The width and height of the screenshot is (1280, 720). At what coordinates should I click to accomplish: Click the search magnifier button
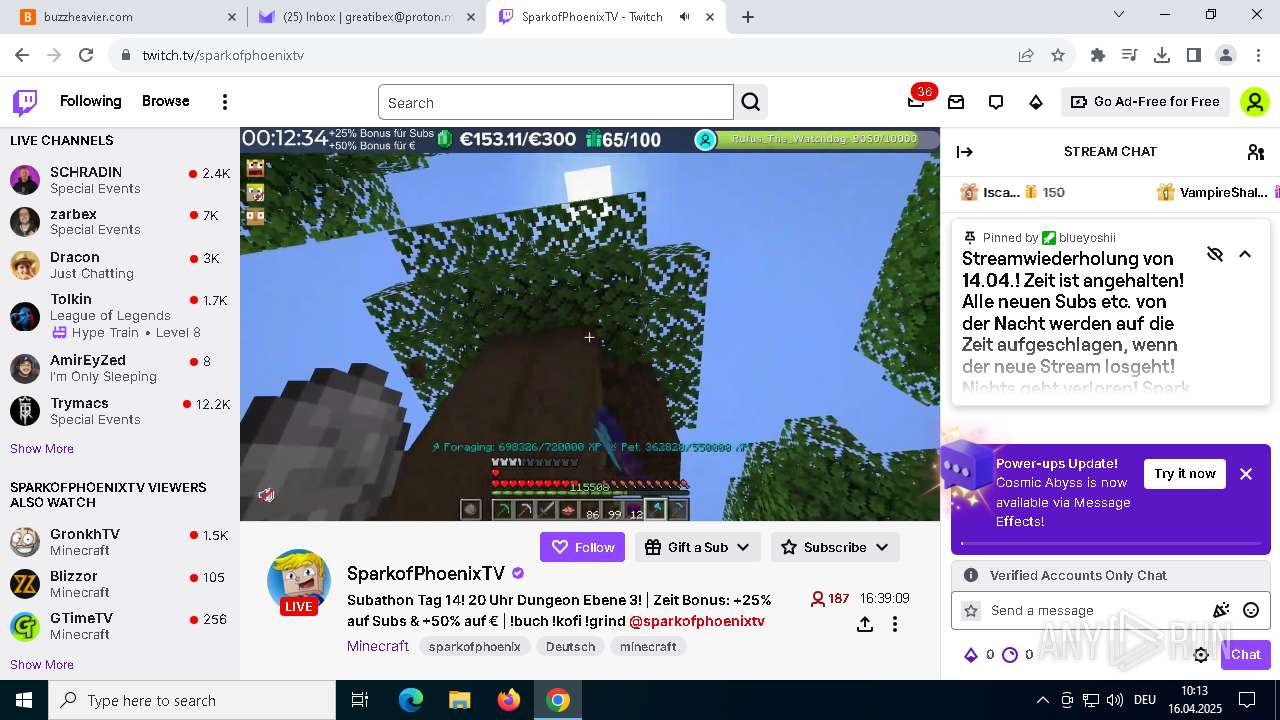point(751,102)
